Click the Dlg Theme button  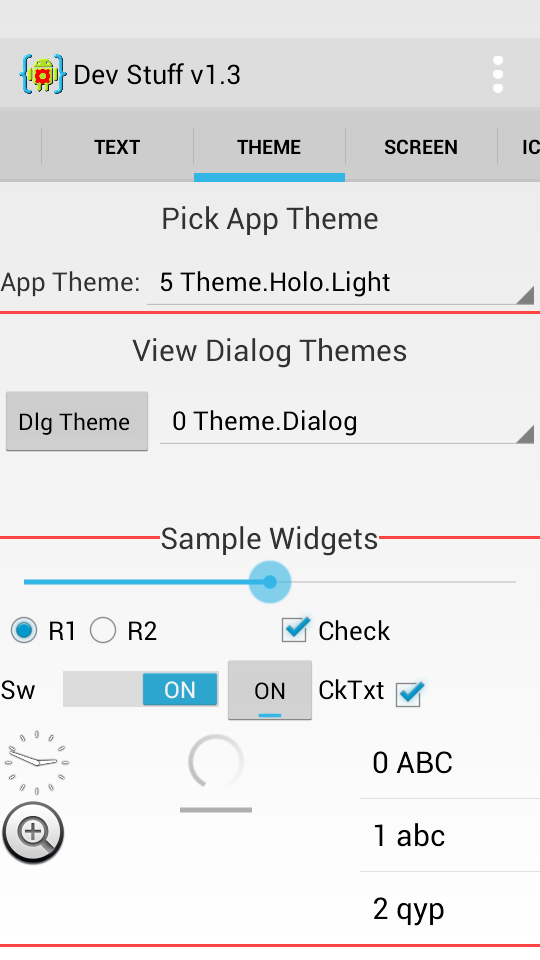pyautogui.click(x=77, y=422)
